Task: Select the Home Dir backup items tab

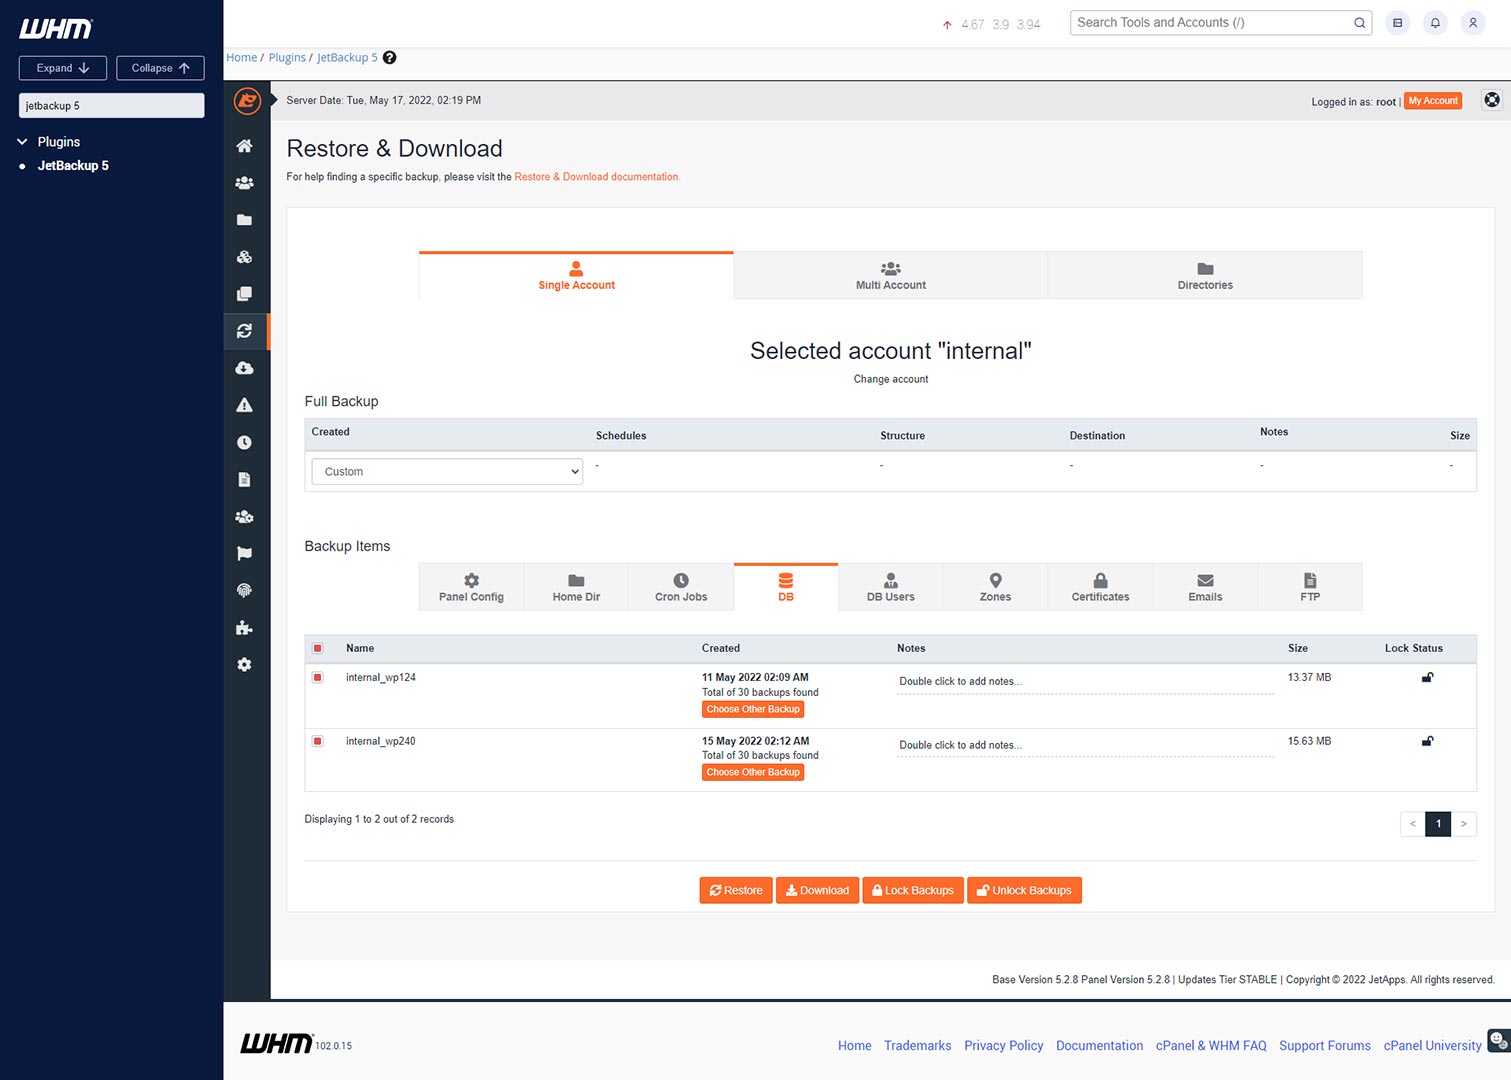Action: (x=576, y=587)
